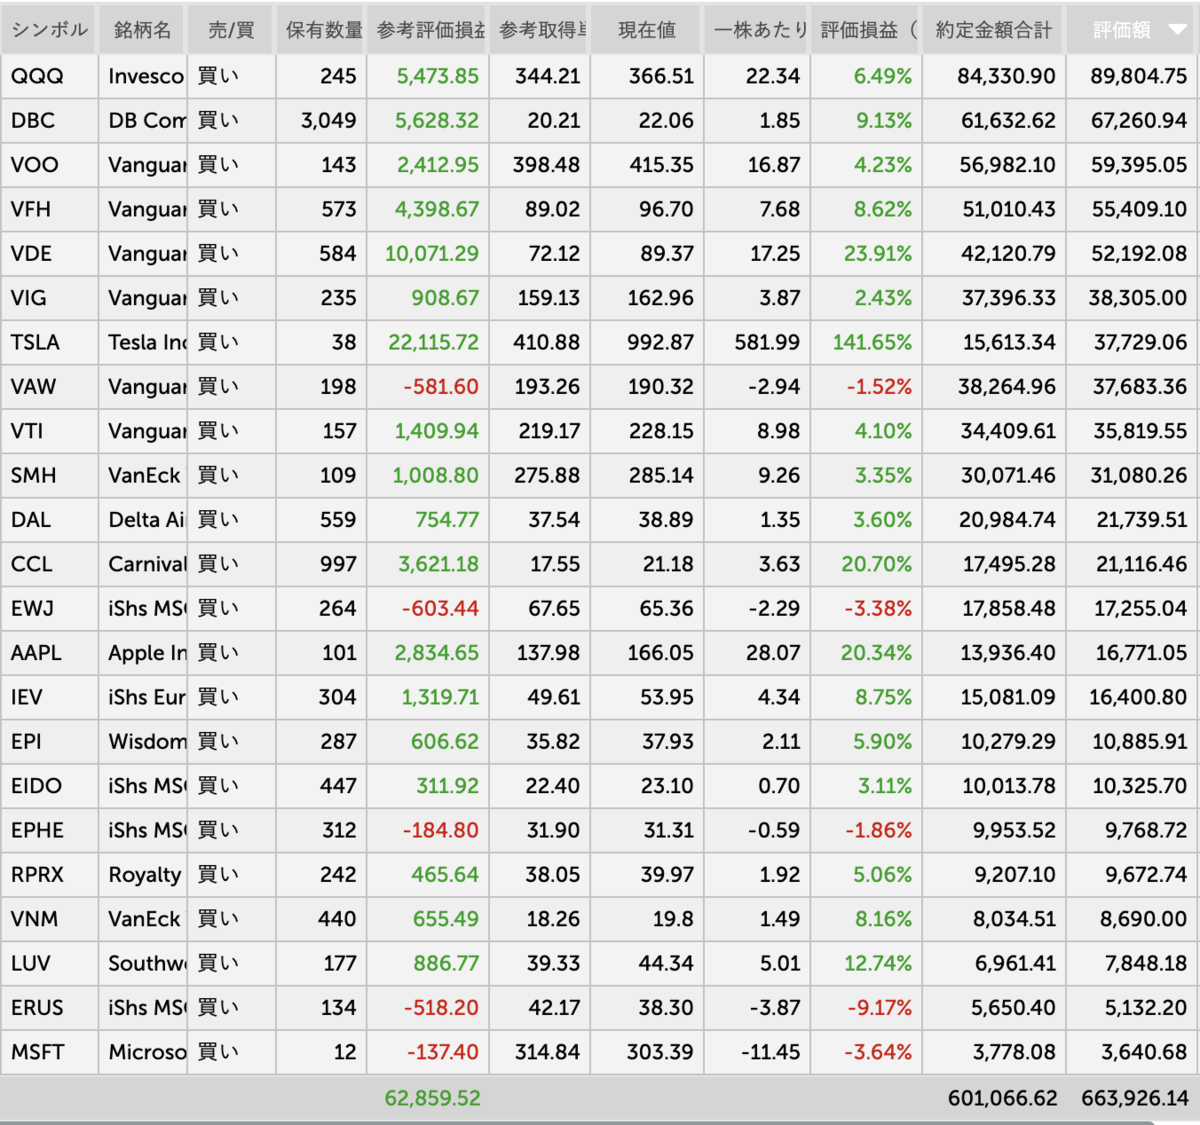Click AAPL acquisition price 137.98
Screen dimensions: 1200x1125
[548, 653]
